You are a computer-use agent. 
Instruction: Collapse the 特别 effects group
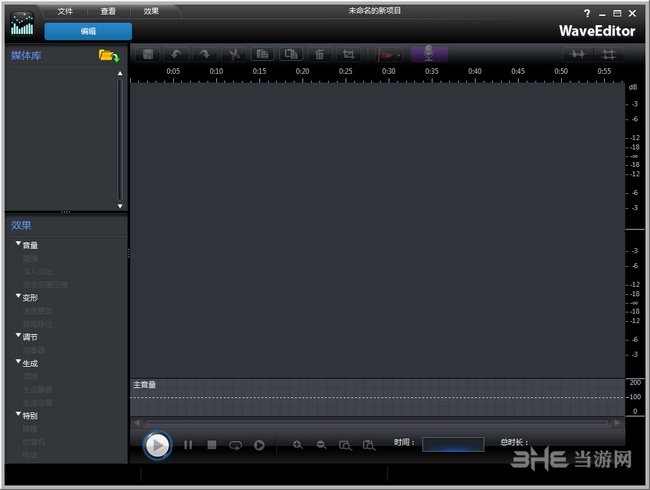pyautogui.click(x=18, y=414)
